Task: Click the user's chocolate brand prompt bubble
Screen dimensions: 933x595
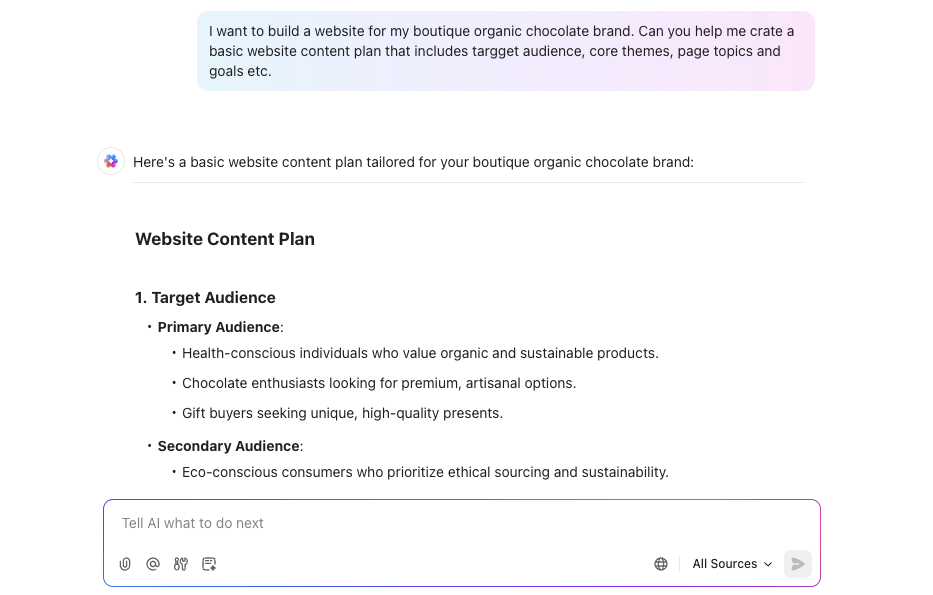Action: click(505, 51)
